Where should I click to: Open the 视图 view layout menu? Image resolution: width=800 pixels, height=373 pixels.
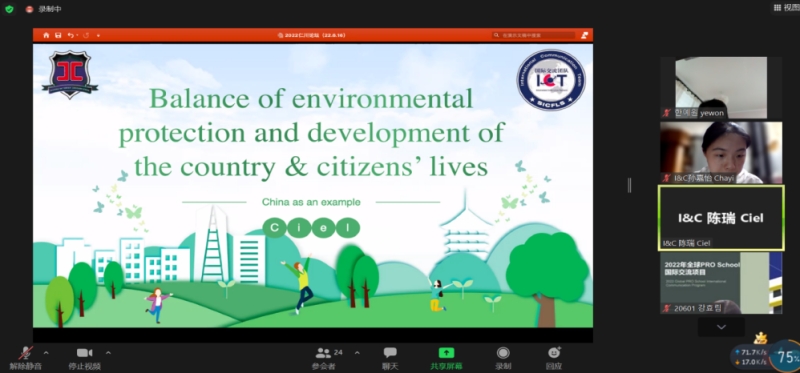click(x=786, y=8)
